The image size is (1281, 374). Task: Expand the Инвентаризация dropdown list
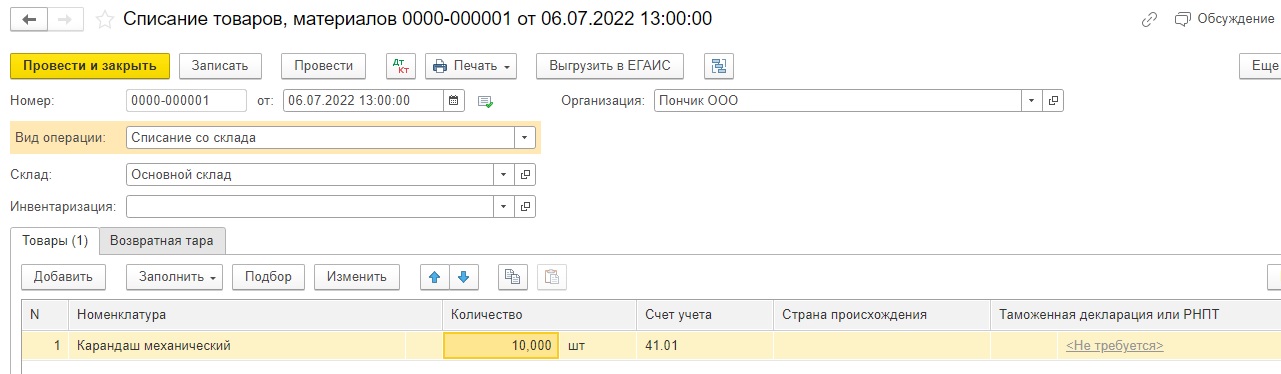505,207
